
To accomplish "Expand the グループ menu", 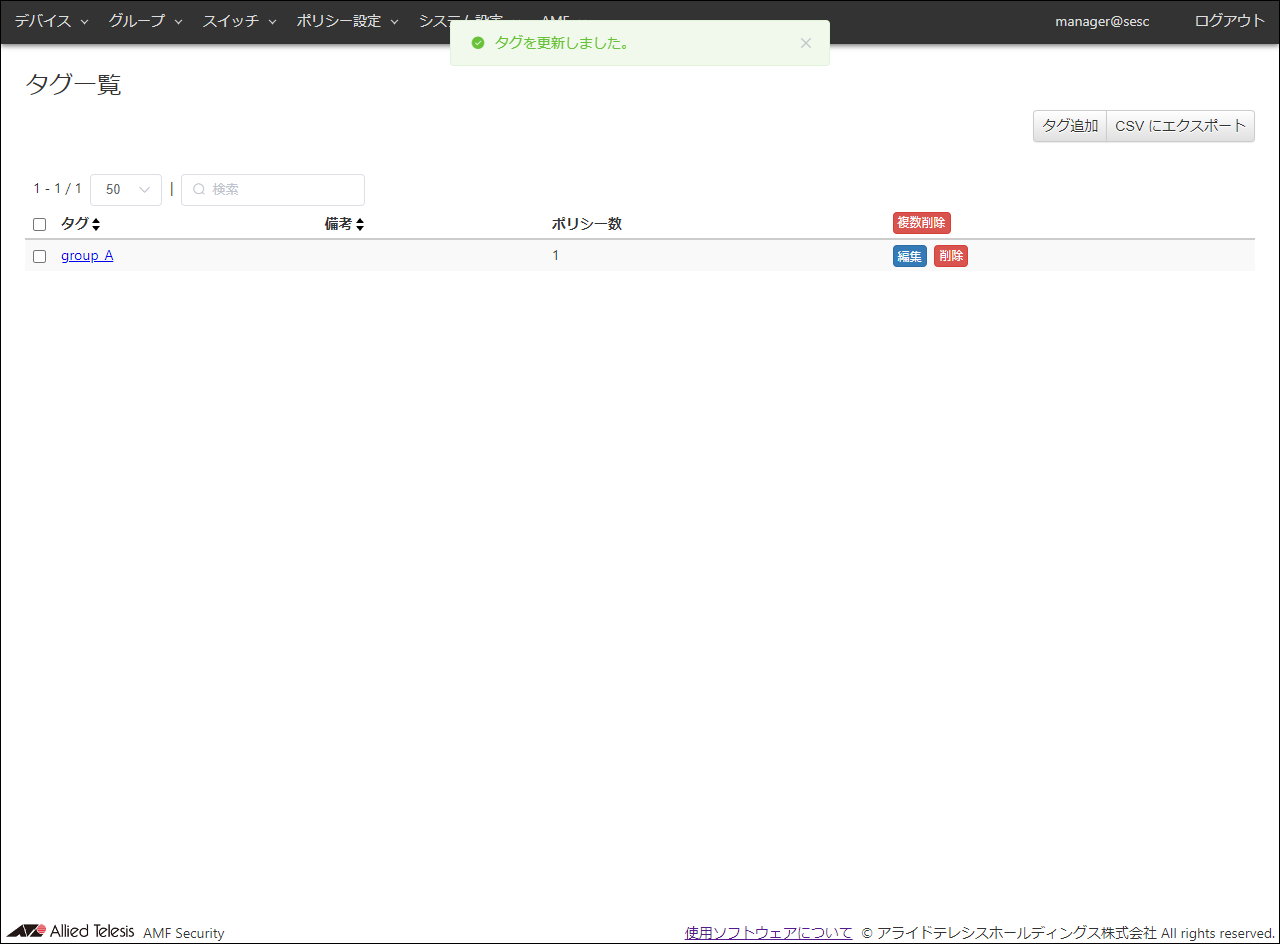I will pos(145,21).
